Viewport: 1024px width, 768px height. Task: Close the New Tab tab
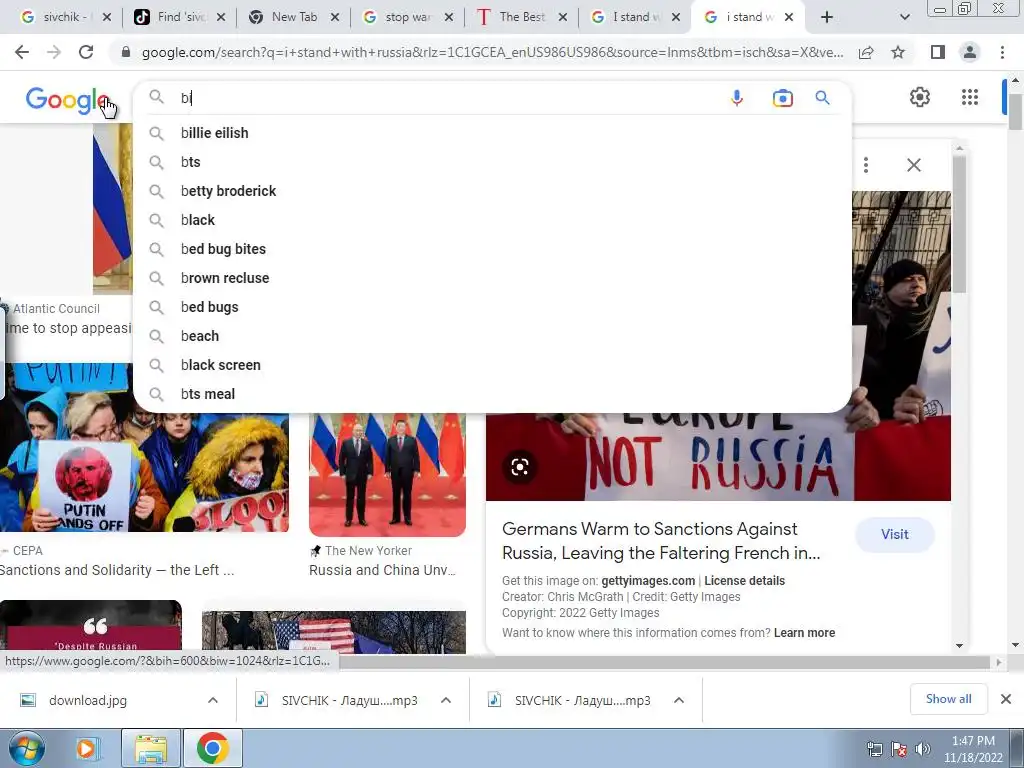(x=334, y=17)
